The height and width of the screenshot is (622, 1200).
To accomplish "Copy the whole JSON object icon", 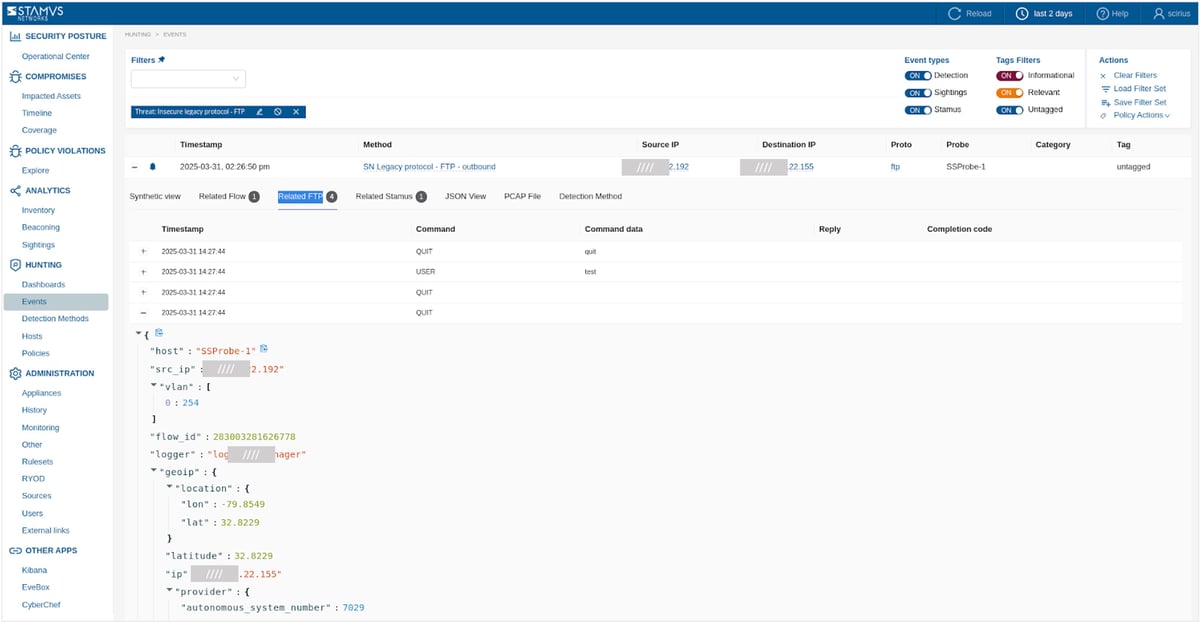I will [159, 332].
